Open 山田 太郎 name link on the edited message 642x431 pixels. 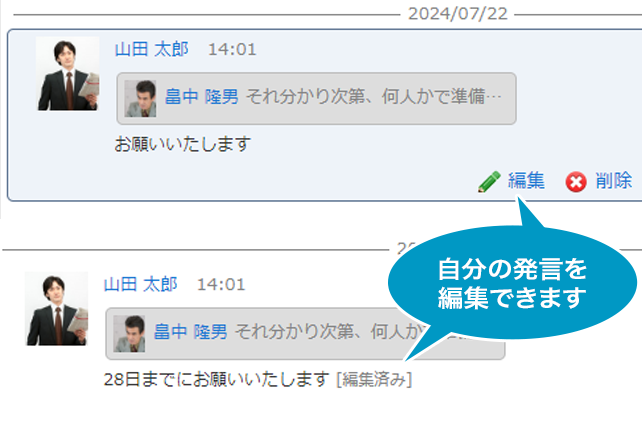[140, 284]
